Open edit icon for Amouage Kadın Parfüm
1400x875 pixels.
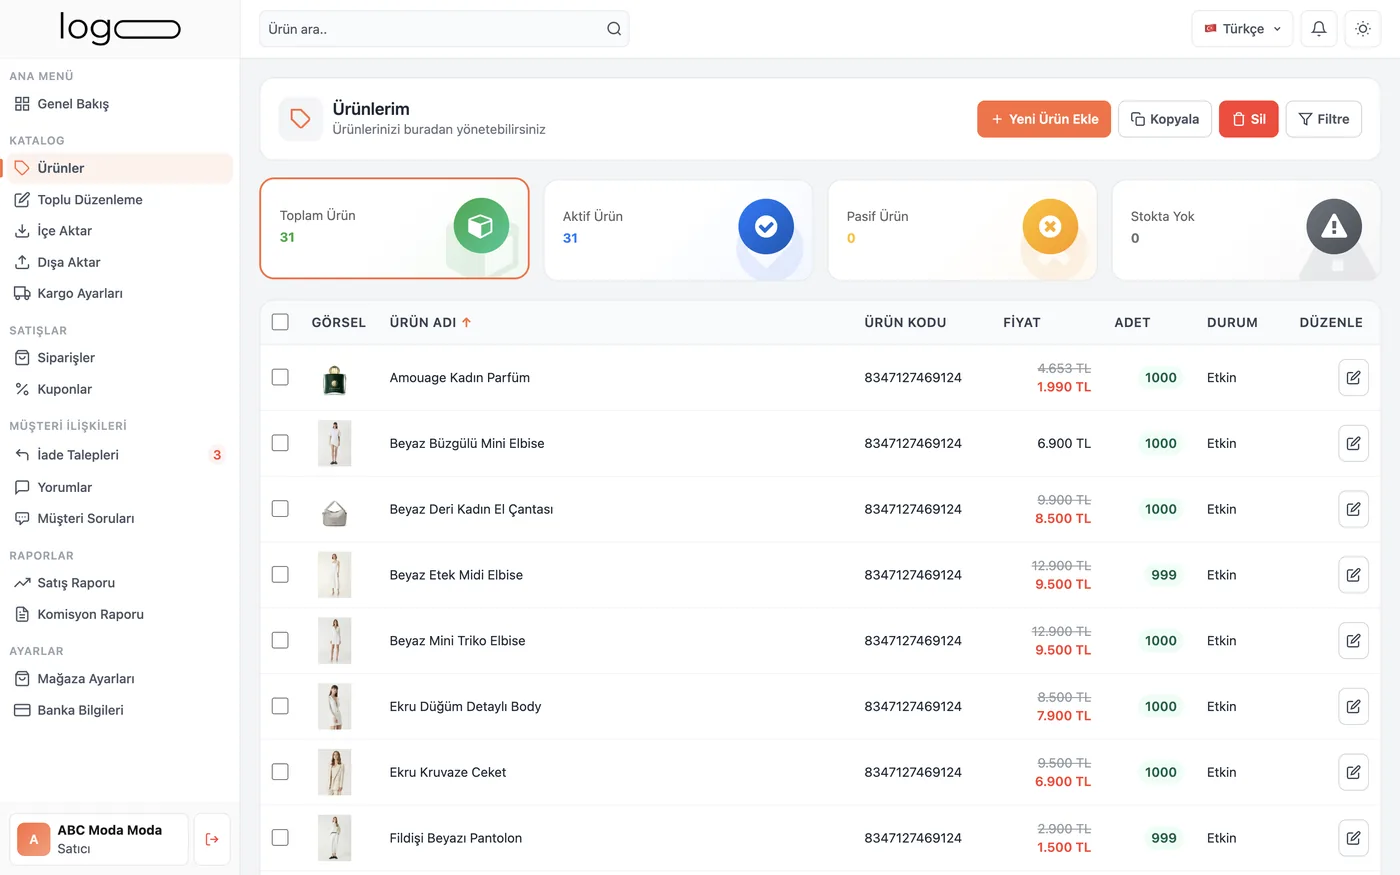pyautogui.click(x=1353, y=378)
